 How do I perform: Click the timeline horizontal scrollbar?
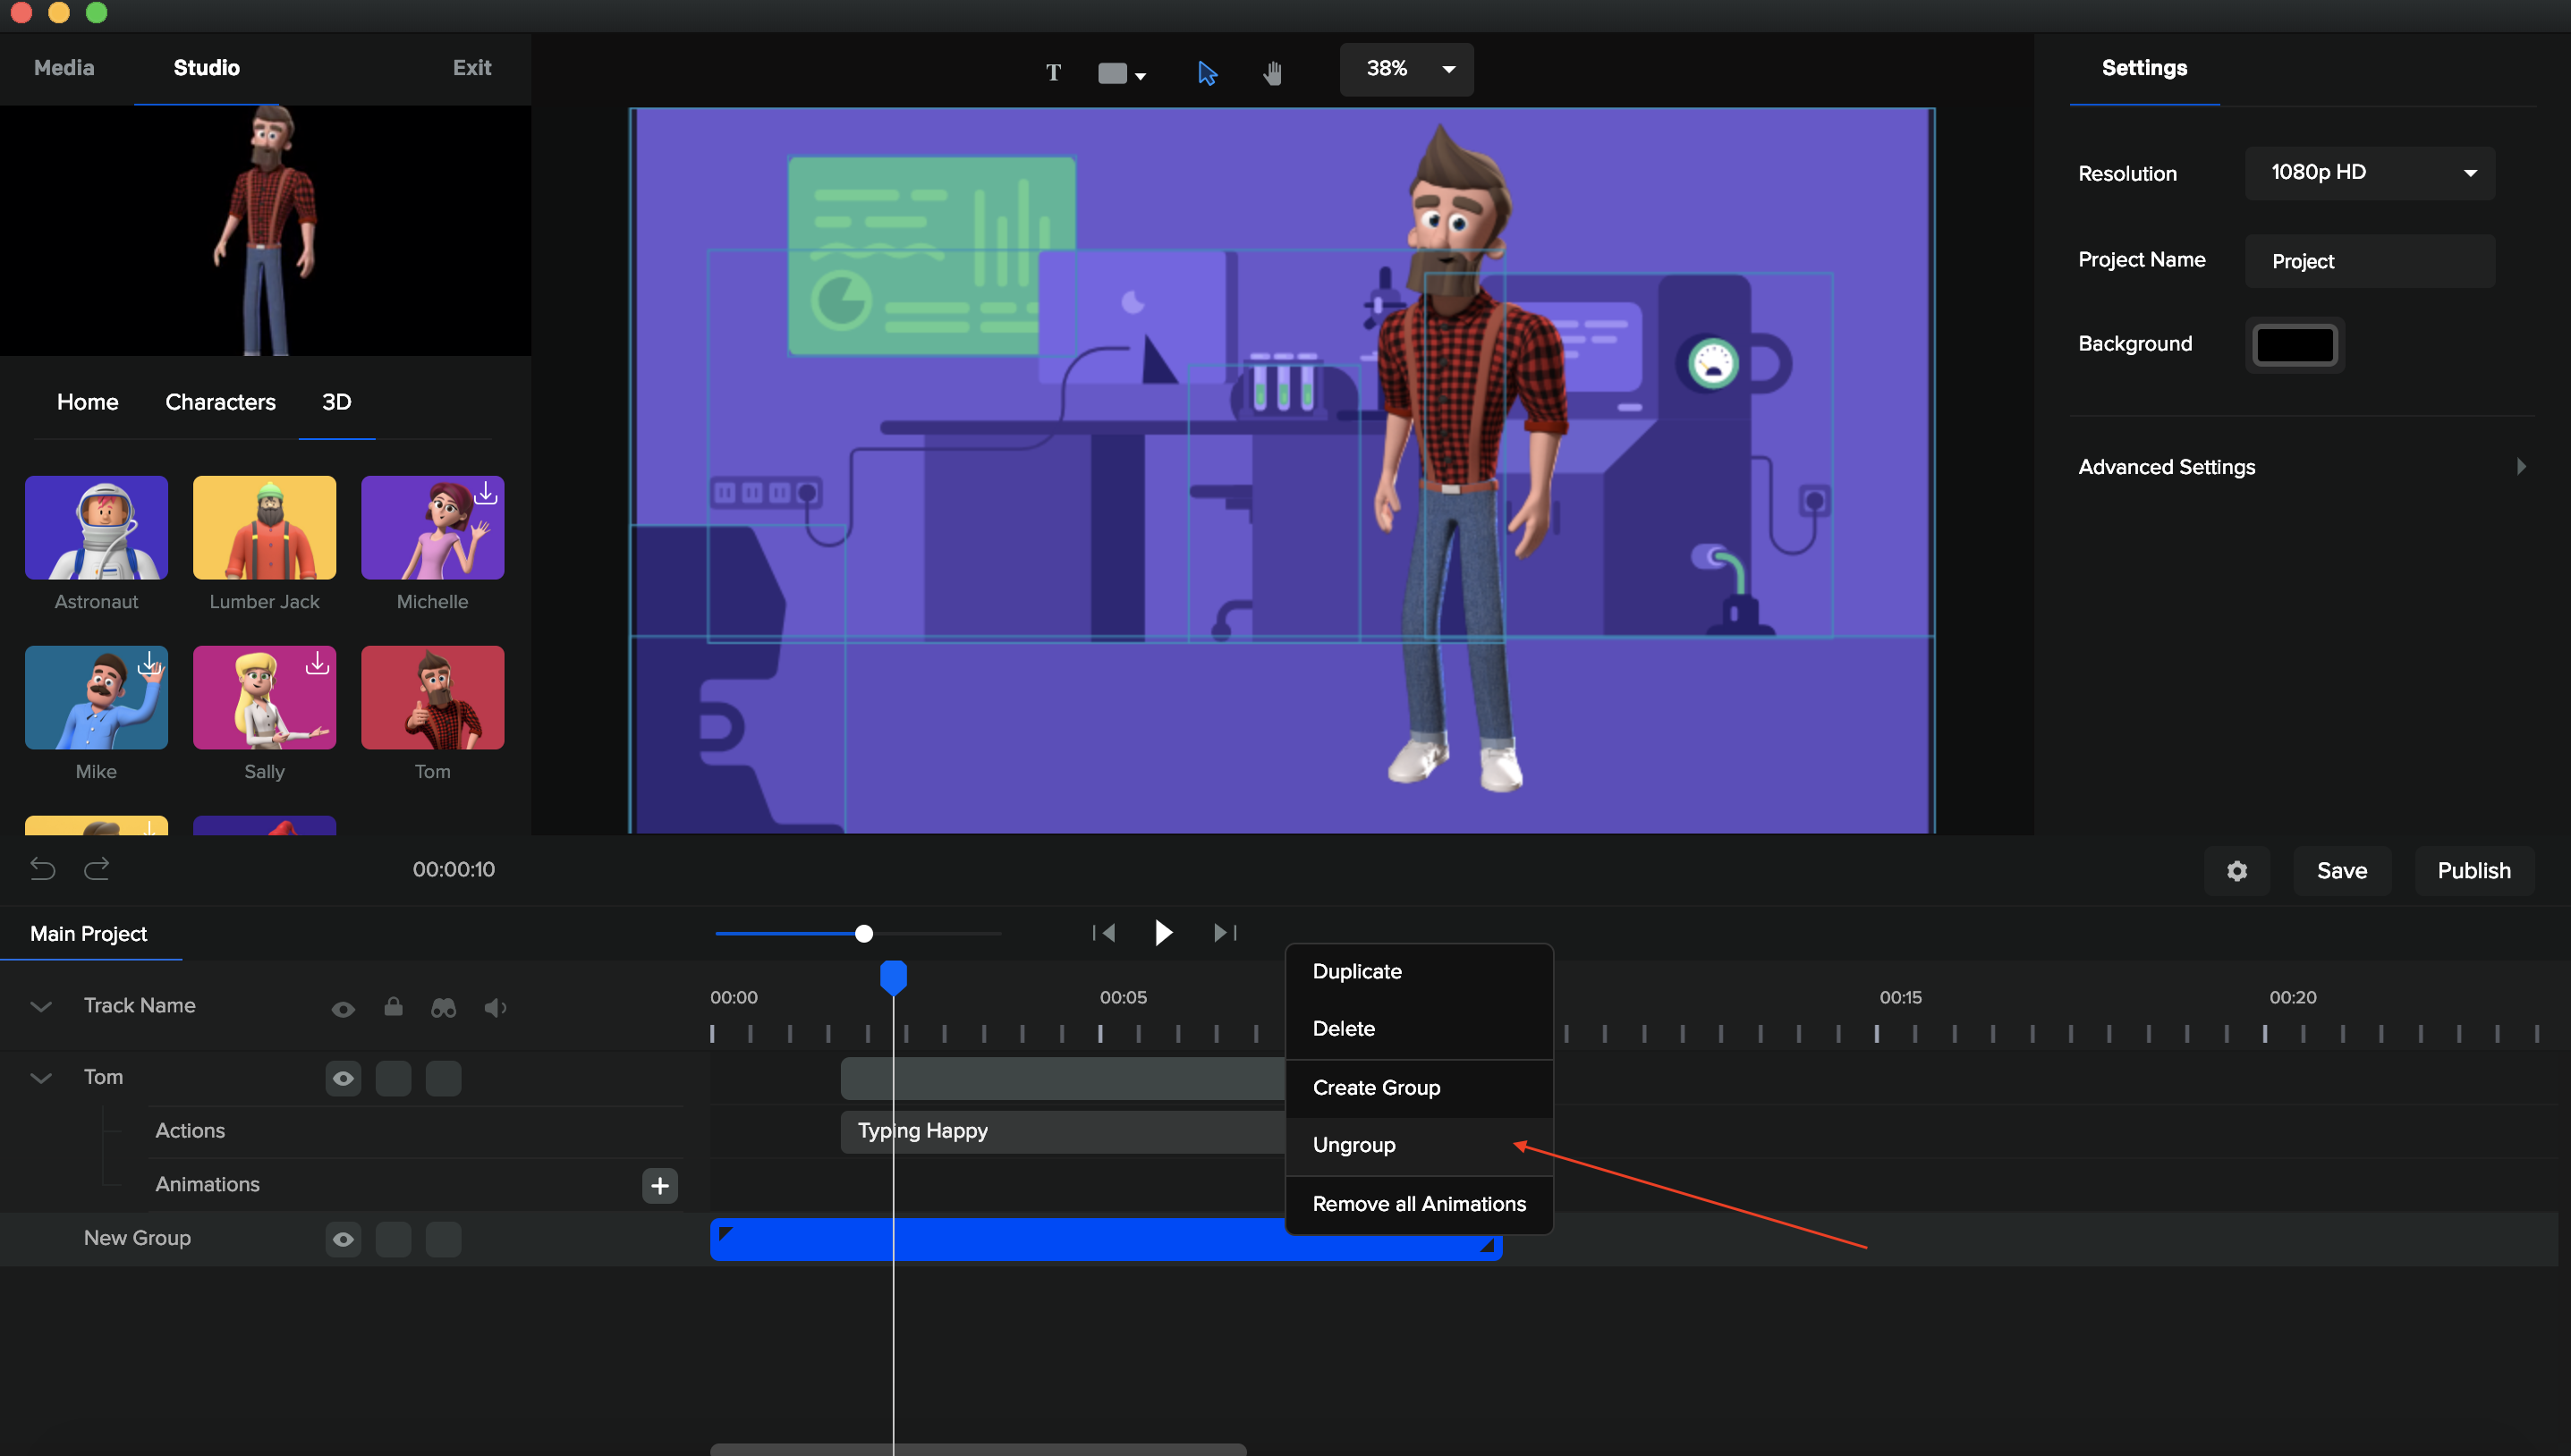tap(977, 1449)
